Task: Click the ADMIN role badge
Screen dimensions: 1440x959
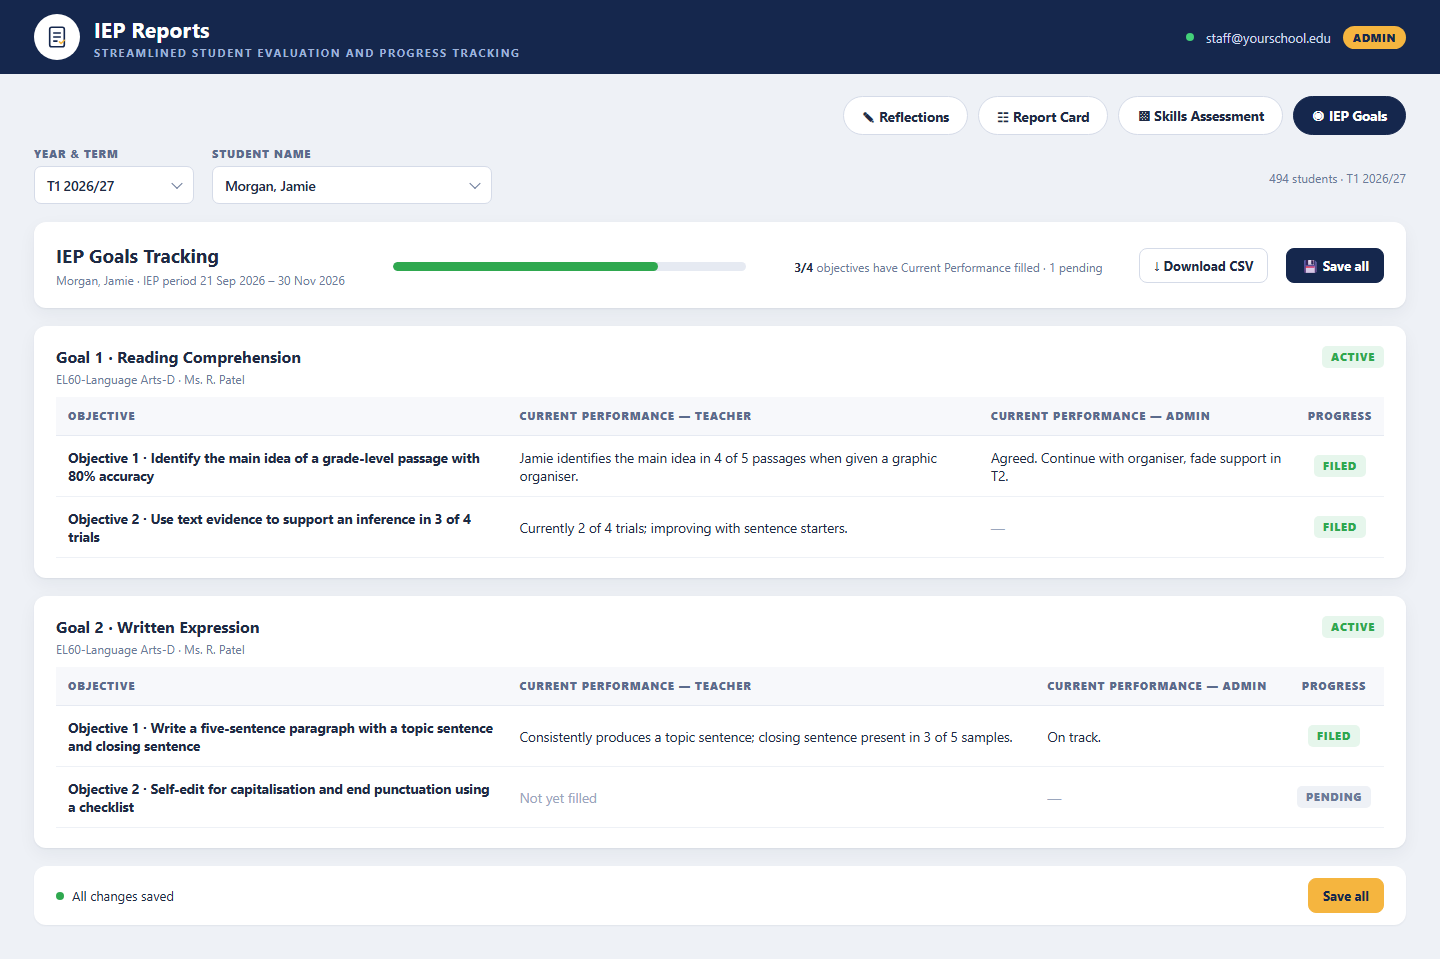Action: pos(1374,38)
